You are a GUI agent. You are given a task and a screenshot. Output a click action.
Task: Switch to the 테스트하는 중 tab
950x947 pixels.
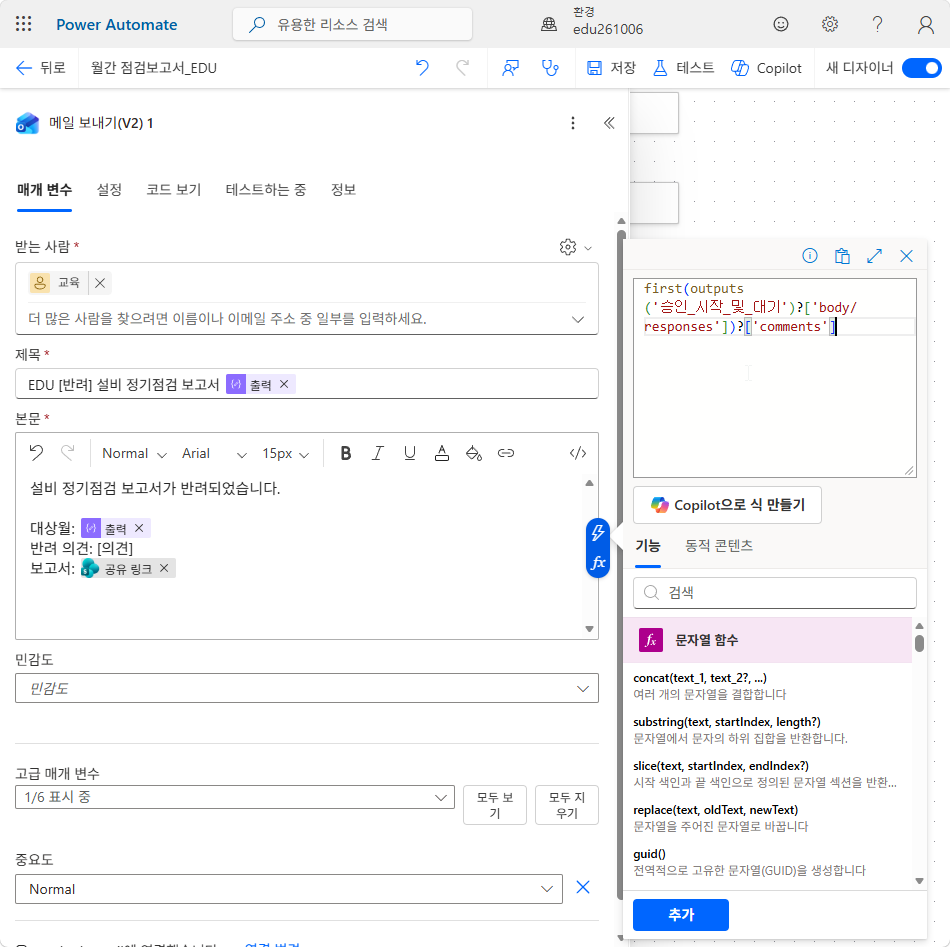(x=265, y=190)
